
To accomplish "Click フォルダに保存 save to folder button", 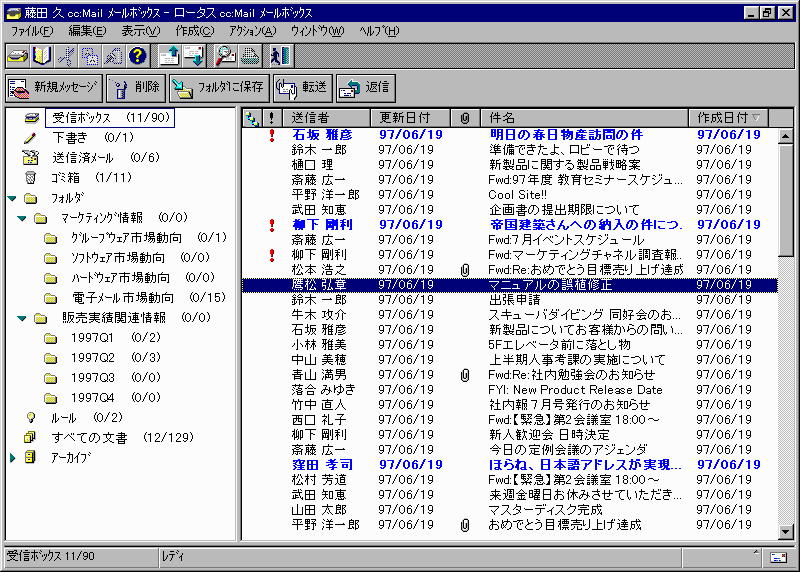I will coord(220,88).
